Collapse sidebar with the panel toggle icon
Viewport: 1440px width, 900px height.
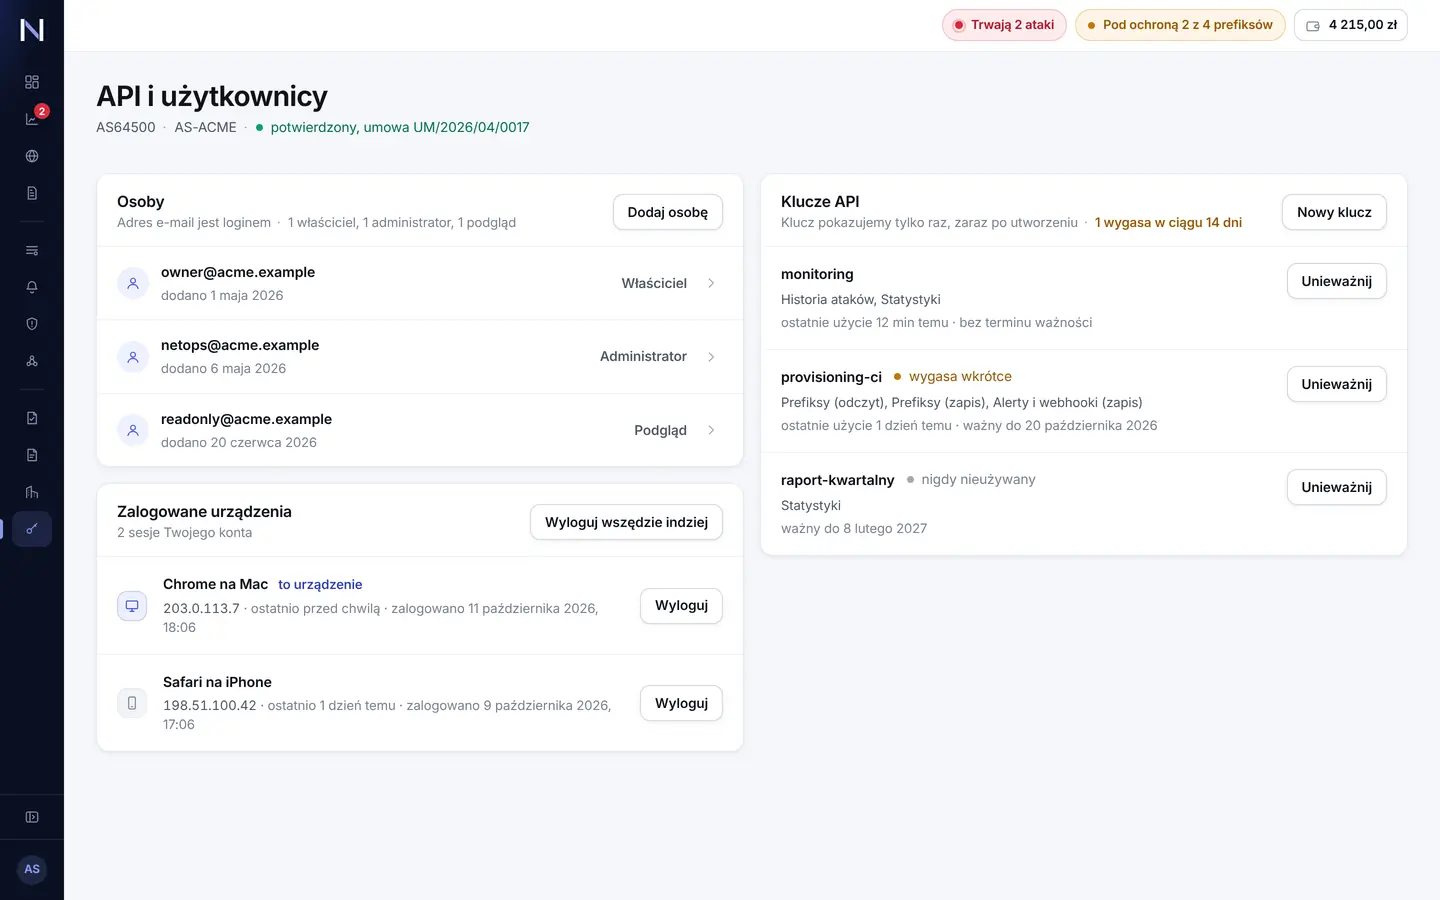click(32, 817)
